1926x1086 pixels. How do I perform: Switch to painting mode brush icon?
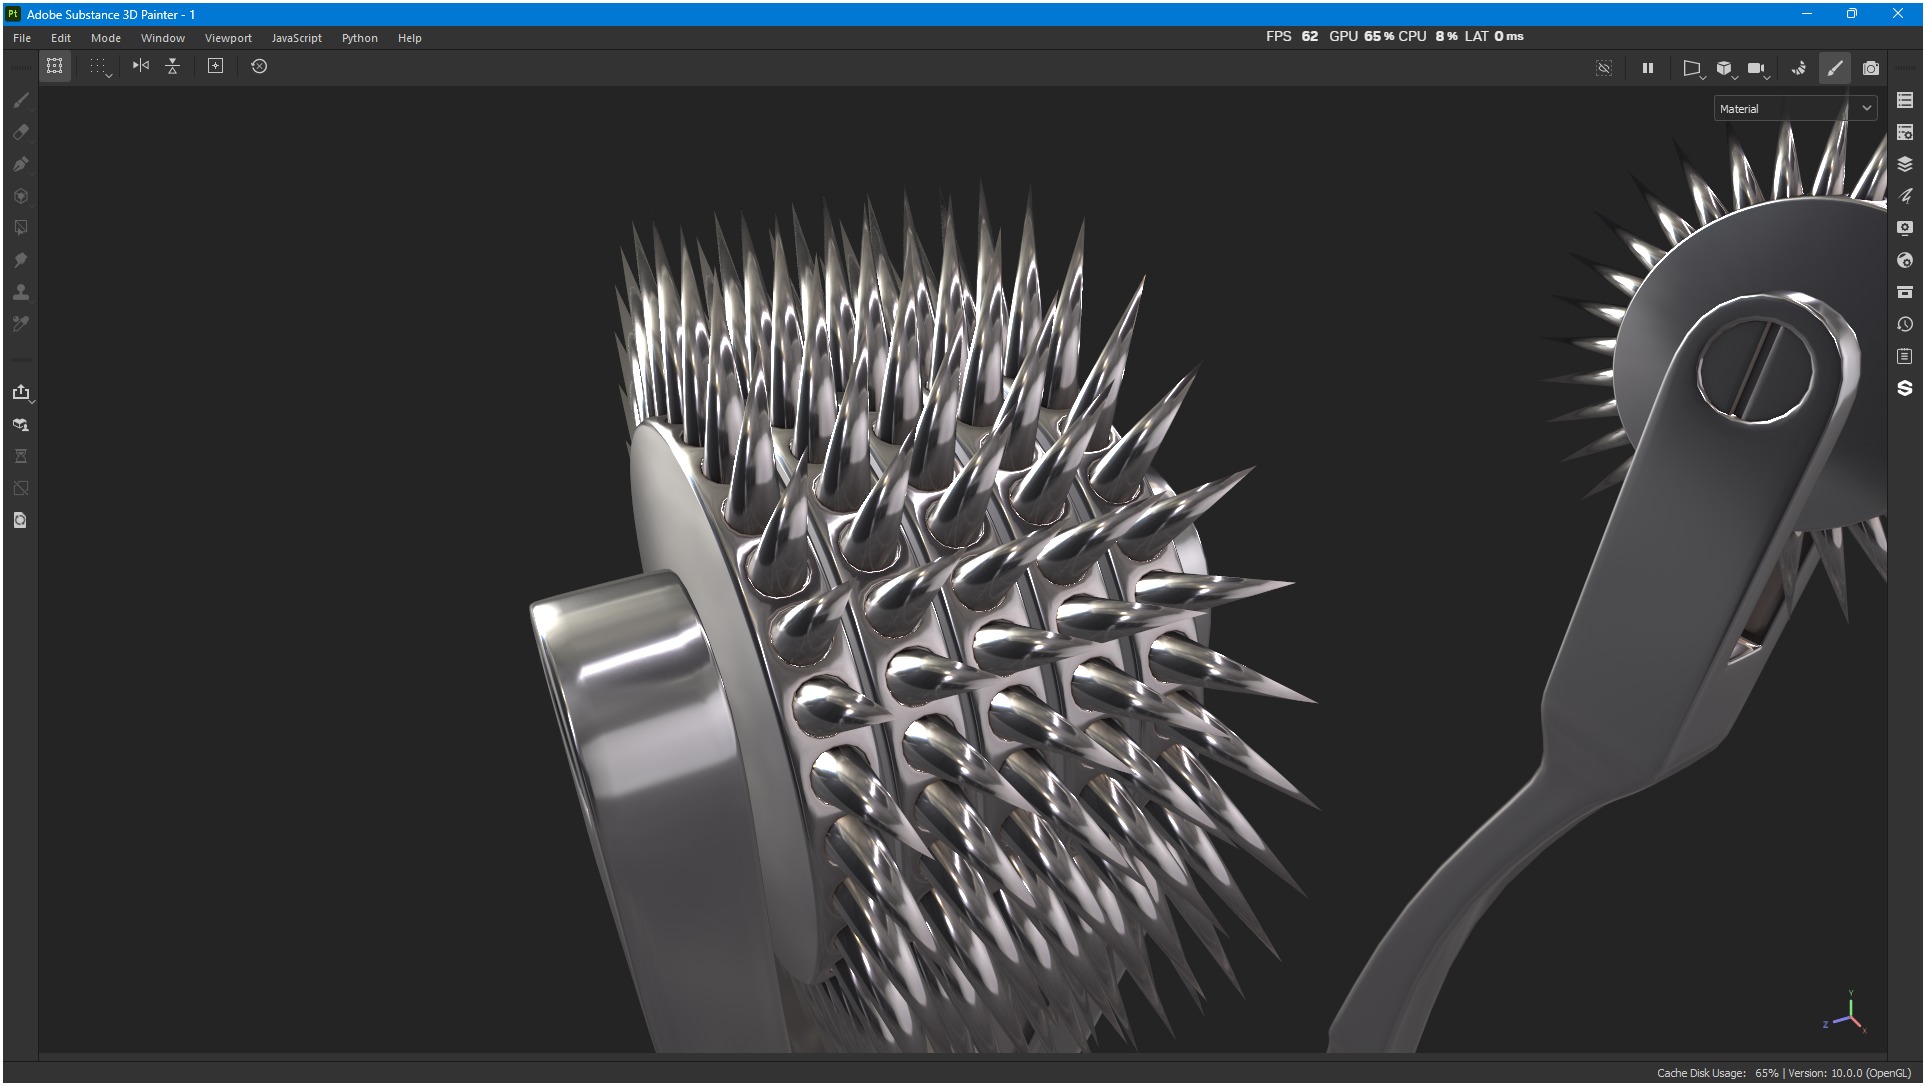1835,68
